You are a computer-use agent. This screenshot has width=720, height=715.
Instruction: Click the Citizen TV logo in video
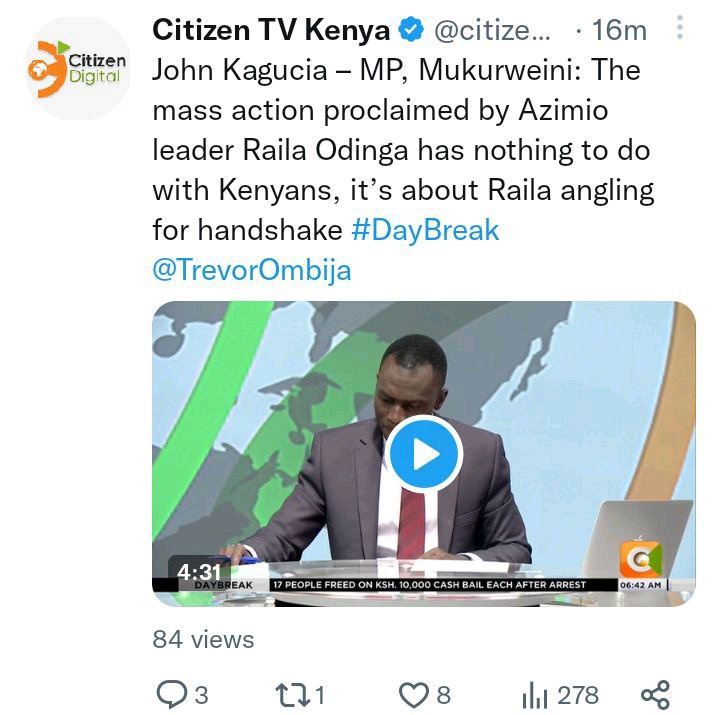pyautogui.click(x=641, y=559)
